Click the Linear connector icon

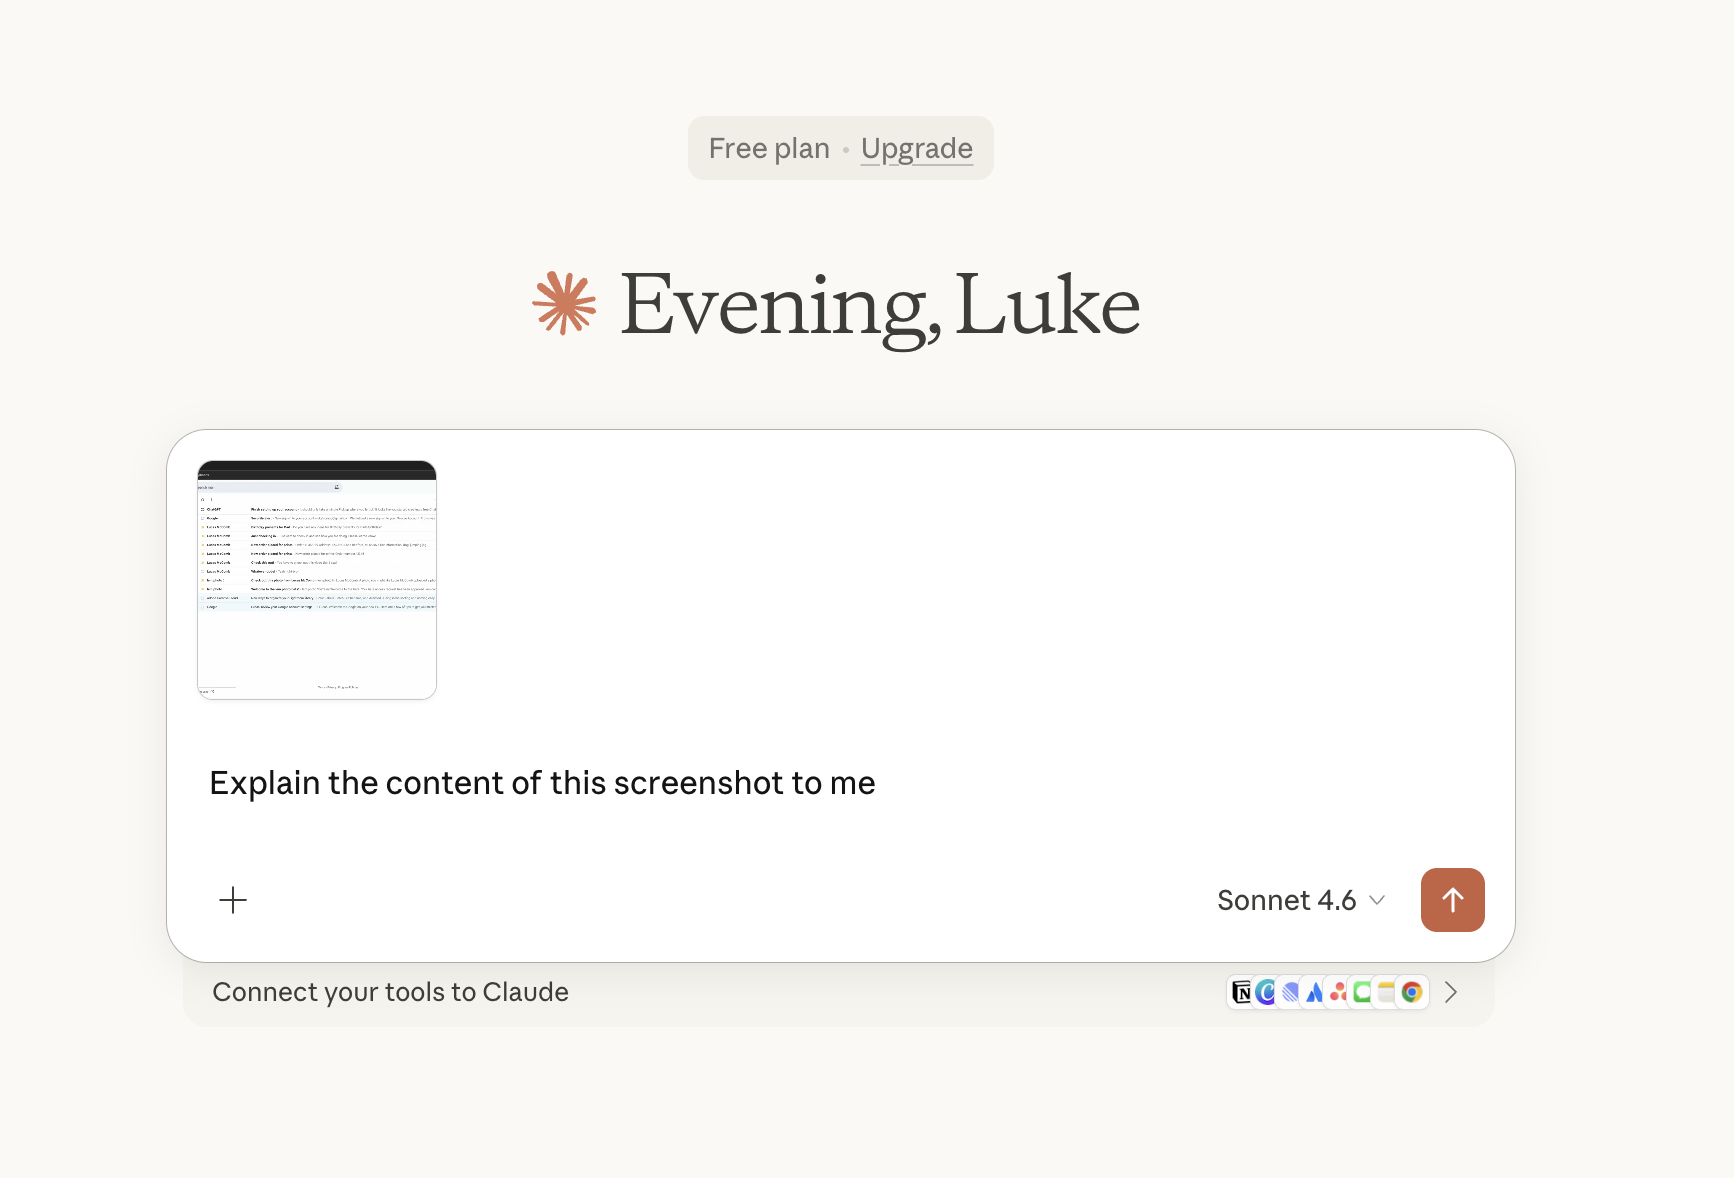(1289, 992)
